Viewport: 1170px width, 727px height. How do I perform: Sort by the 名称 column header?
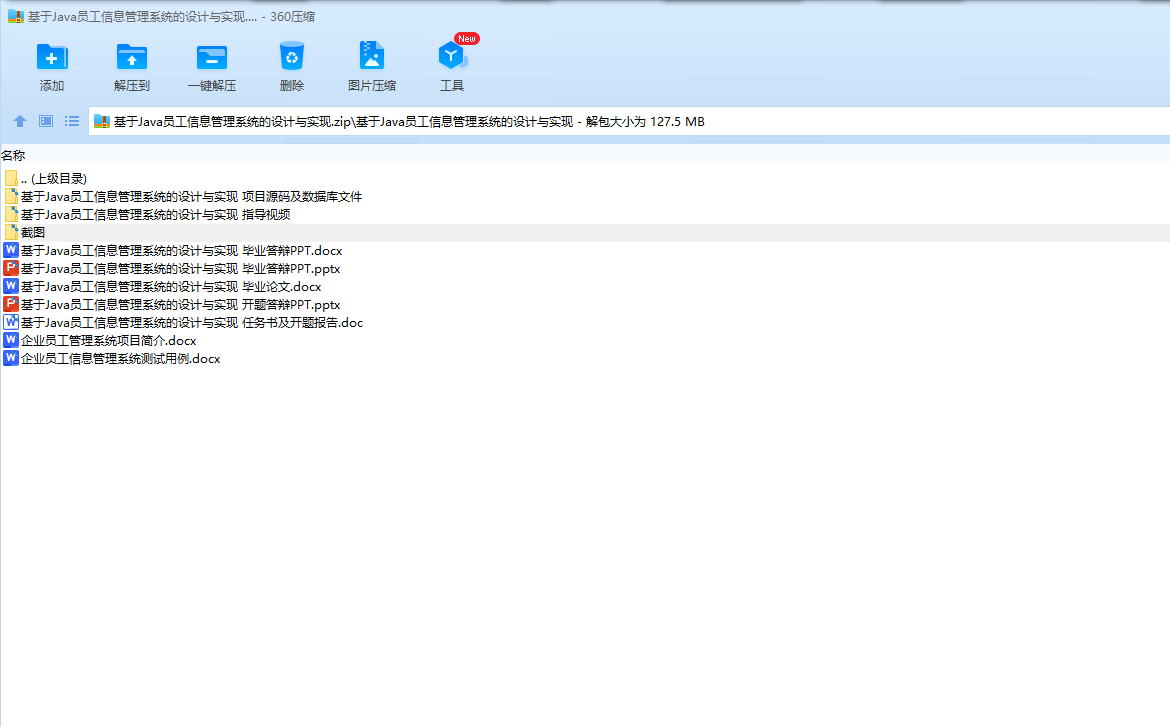coord(13,155)
